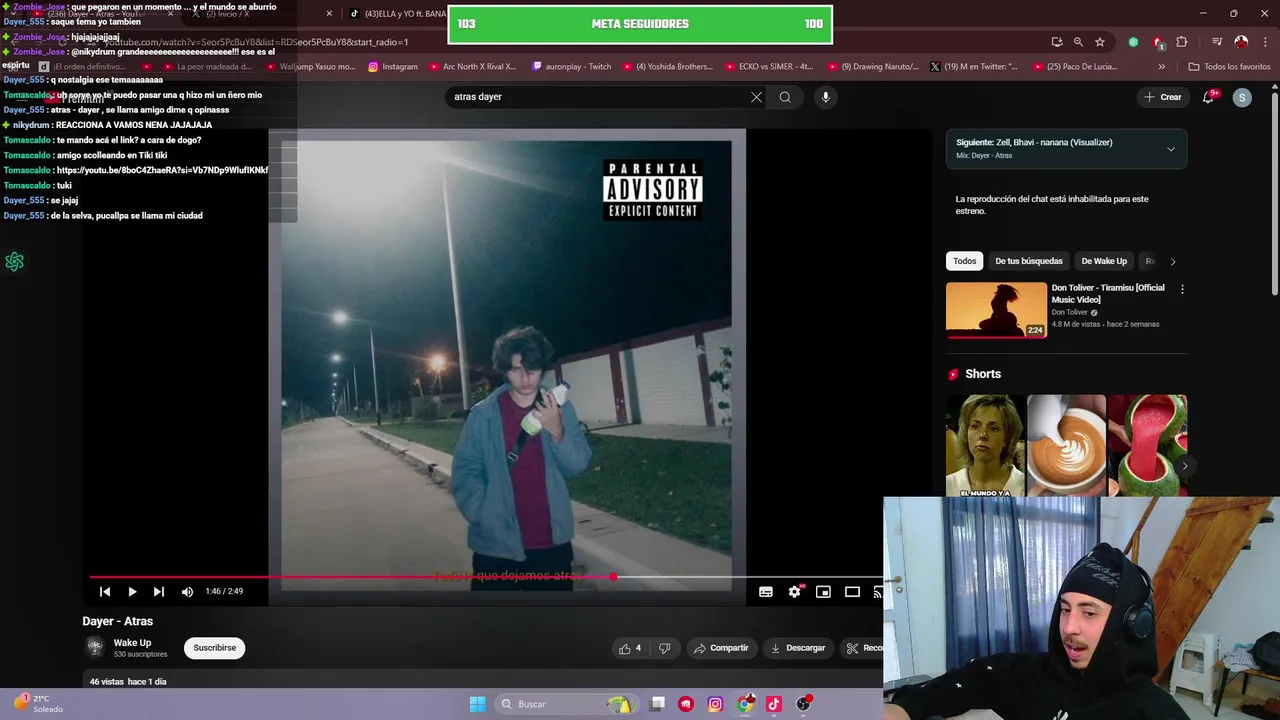1280x720 pixels.
Task: Open Todos los favoritos folder
Action: tap(1229, 67)
